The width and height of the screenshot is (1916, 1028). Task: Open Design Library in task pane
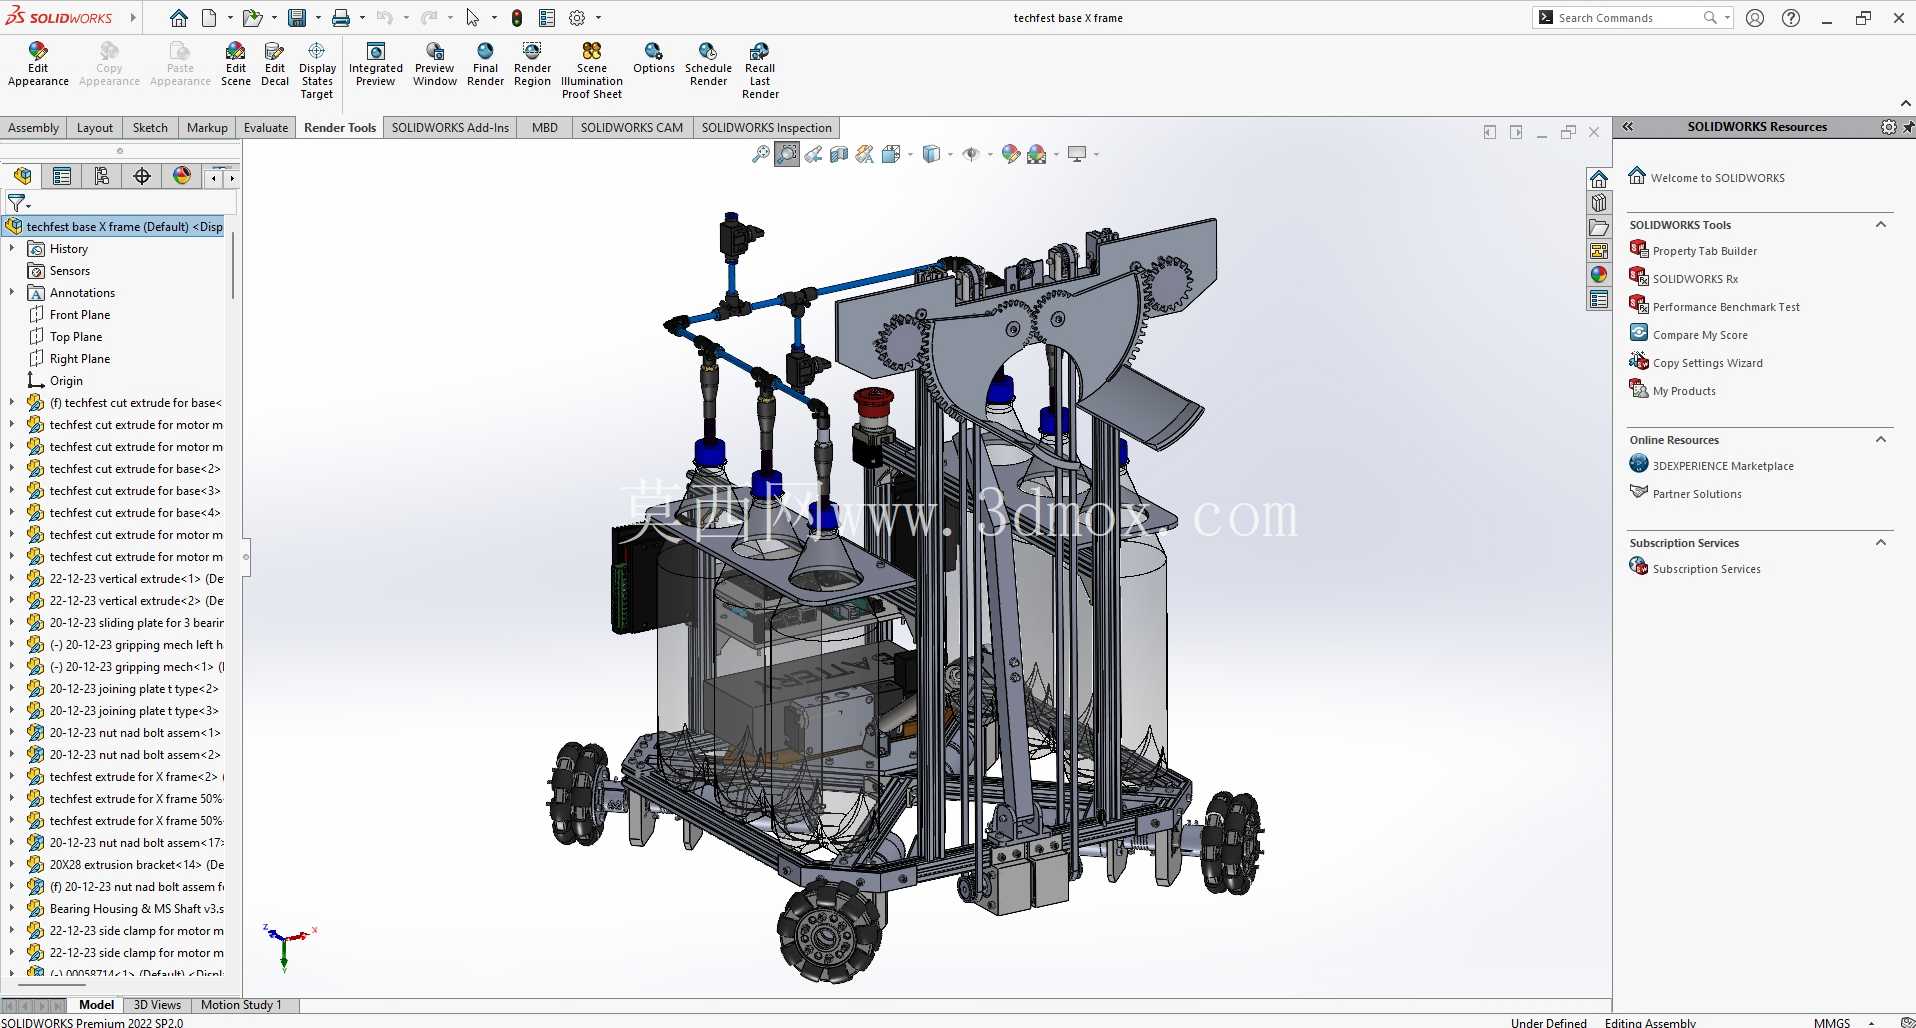tap(1599, 203)
